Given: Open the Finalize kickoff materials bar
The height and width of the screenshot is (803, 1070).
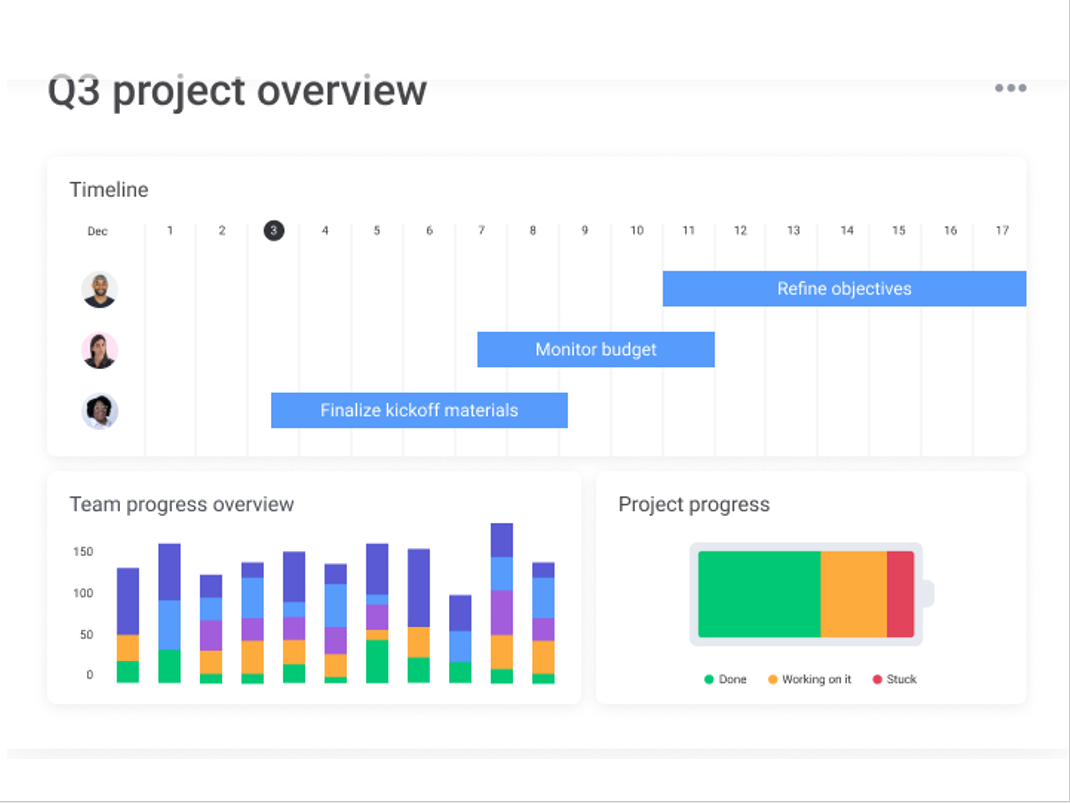Looking at the screenshot, I should [419, 410].
